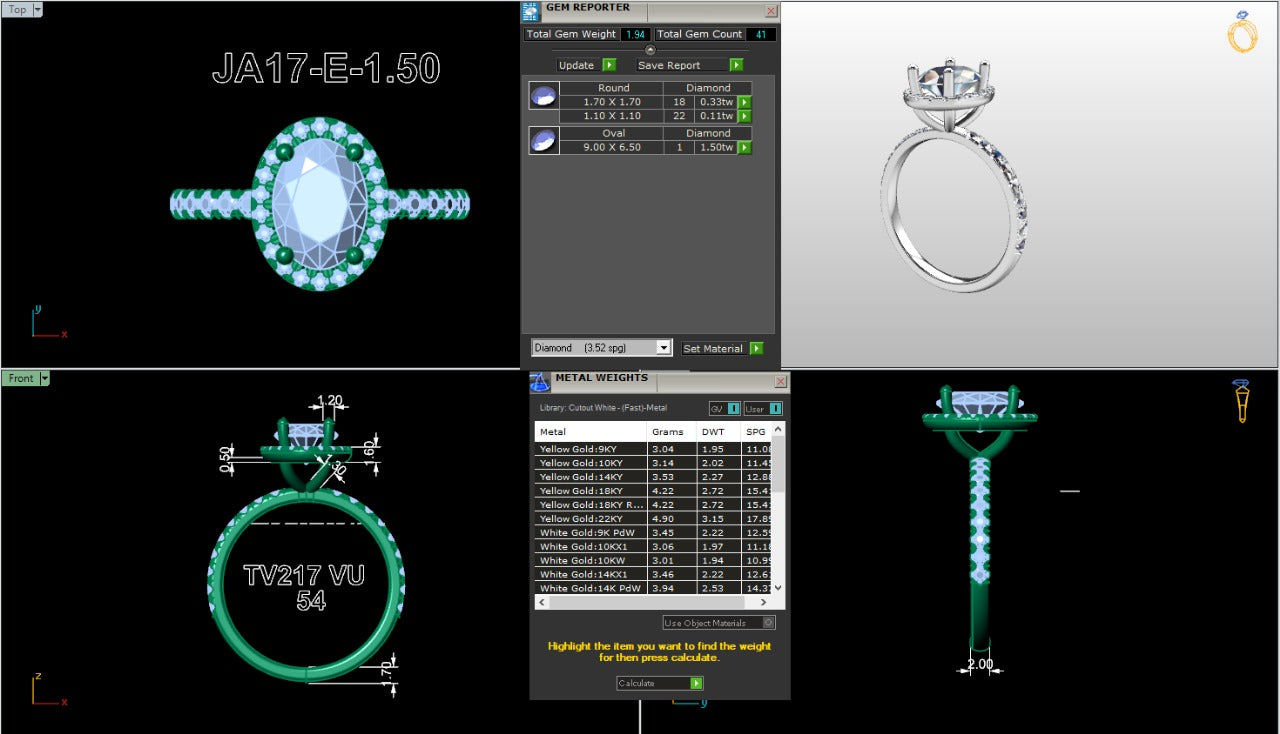Screen dimensions: 1280x734
Task: Click the Calculate button
Action: point(660,683)
